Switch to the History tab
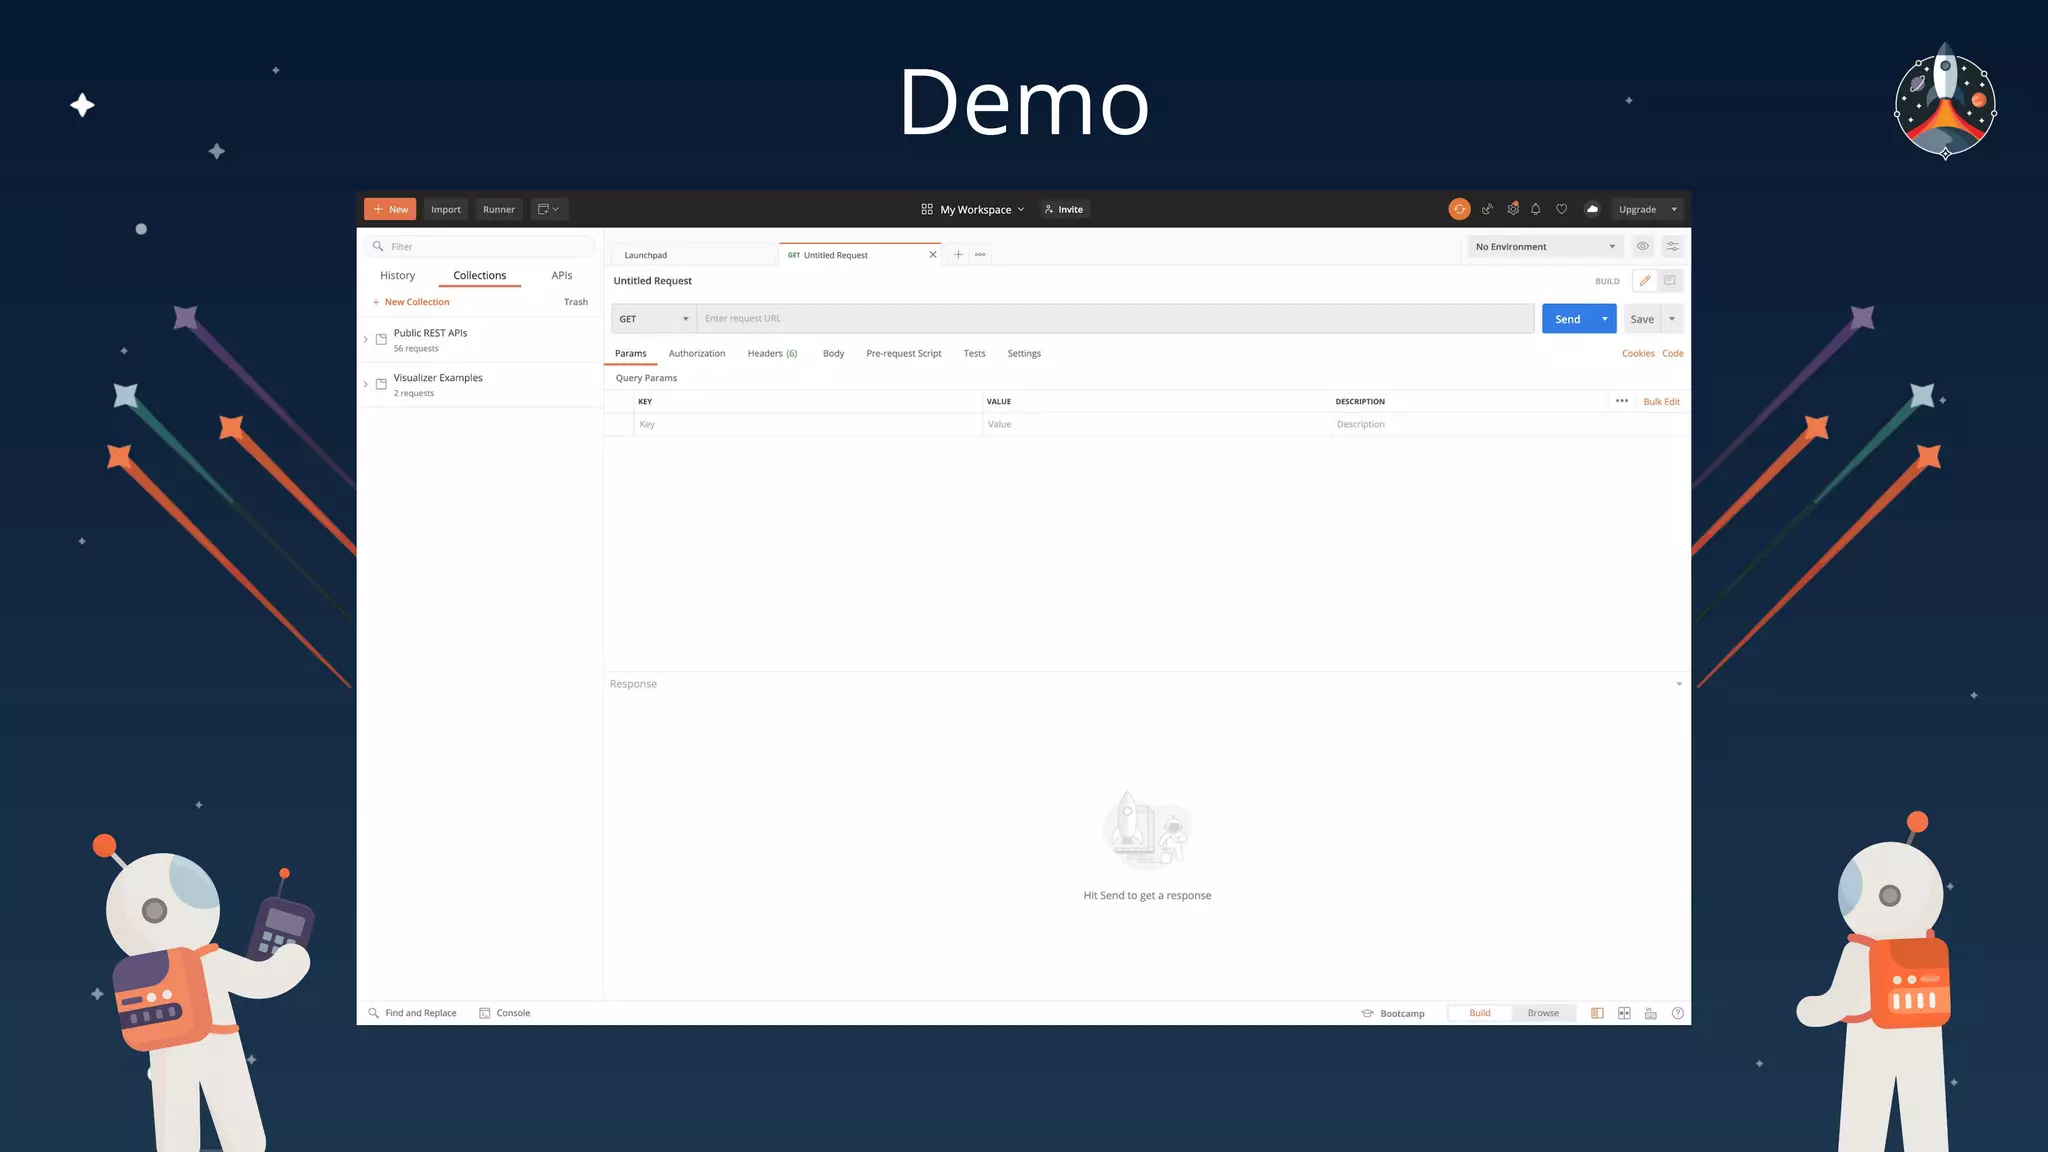2048x1152 pixels. [397, 275]
